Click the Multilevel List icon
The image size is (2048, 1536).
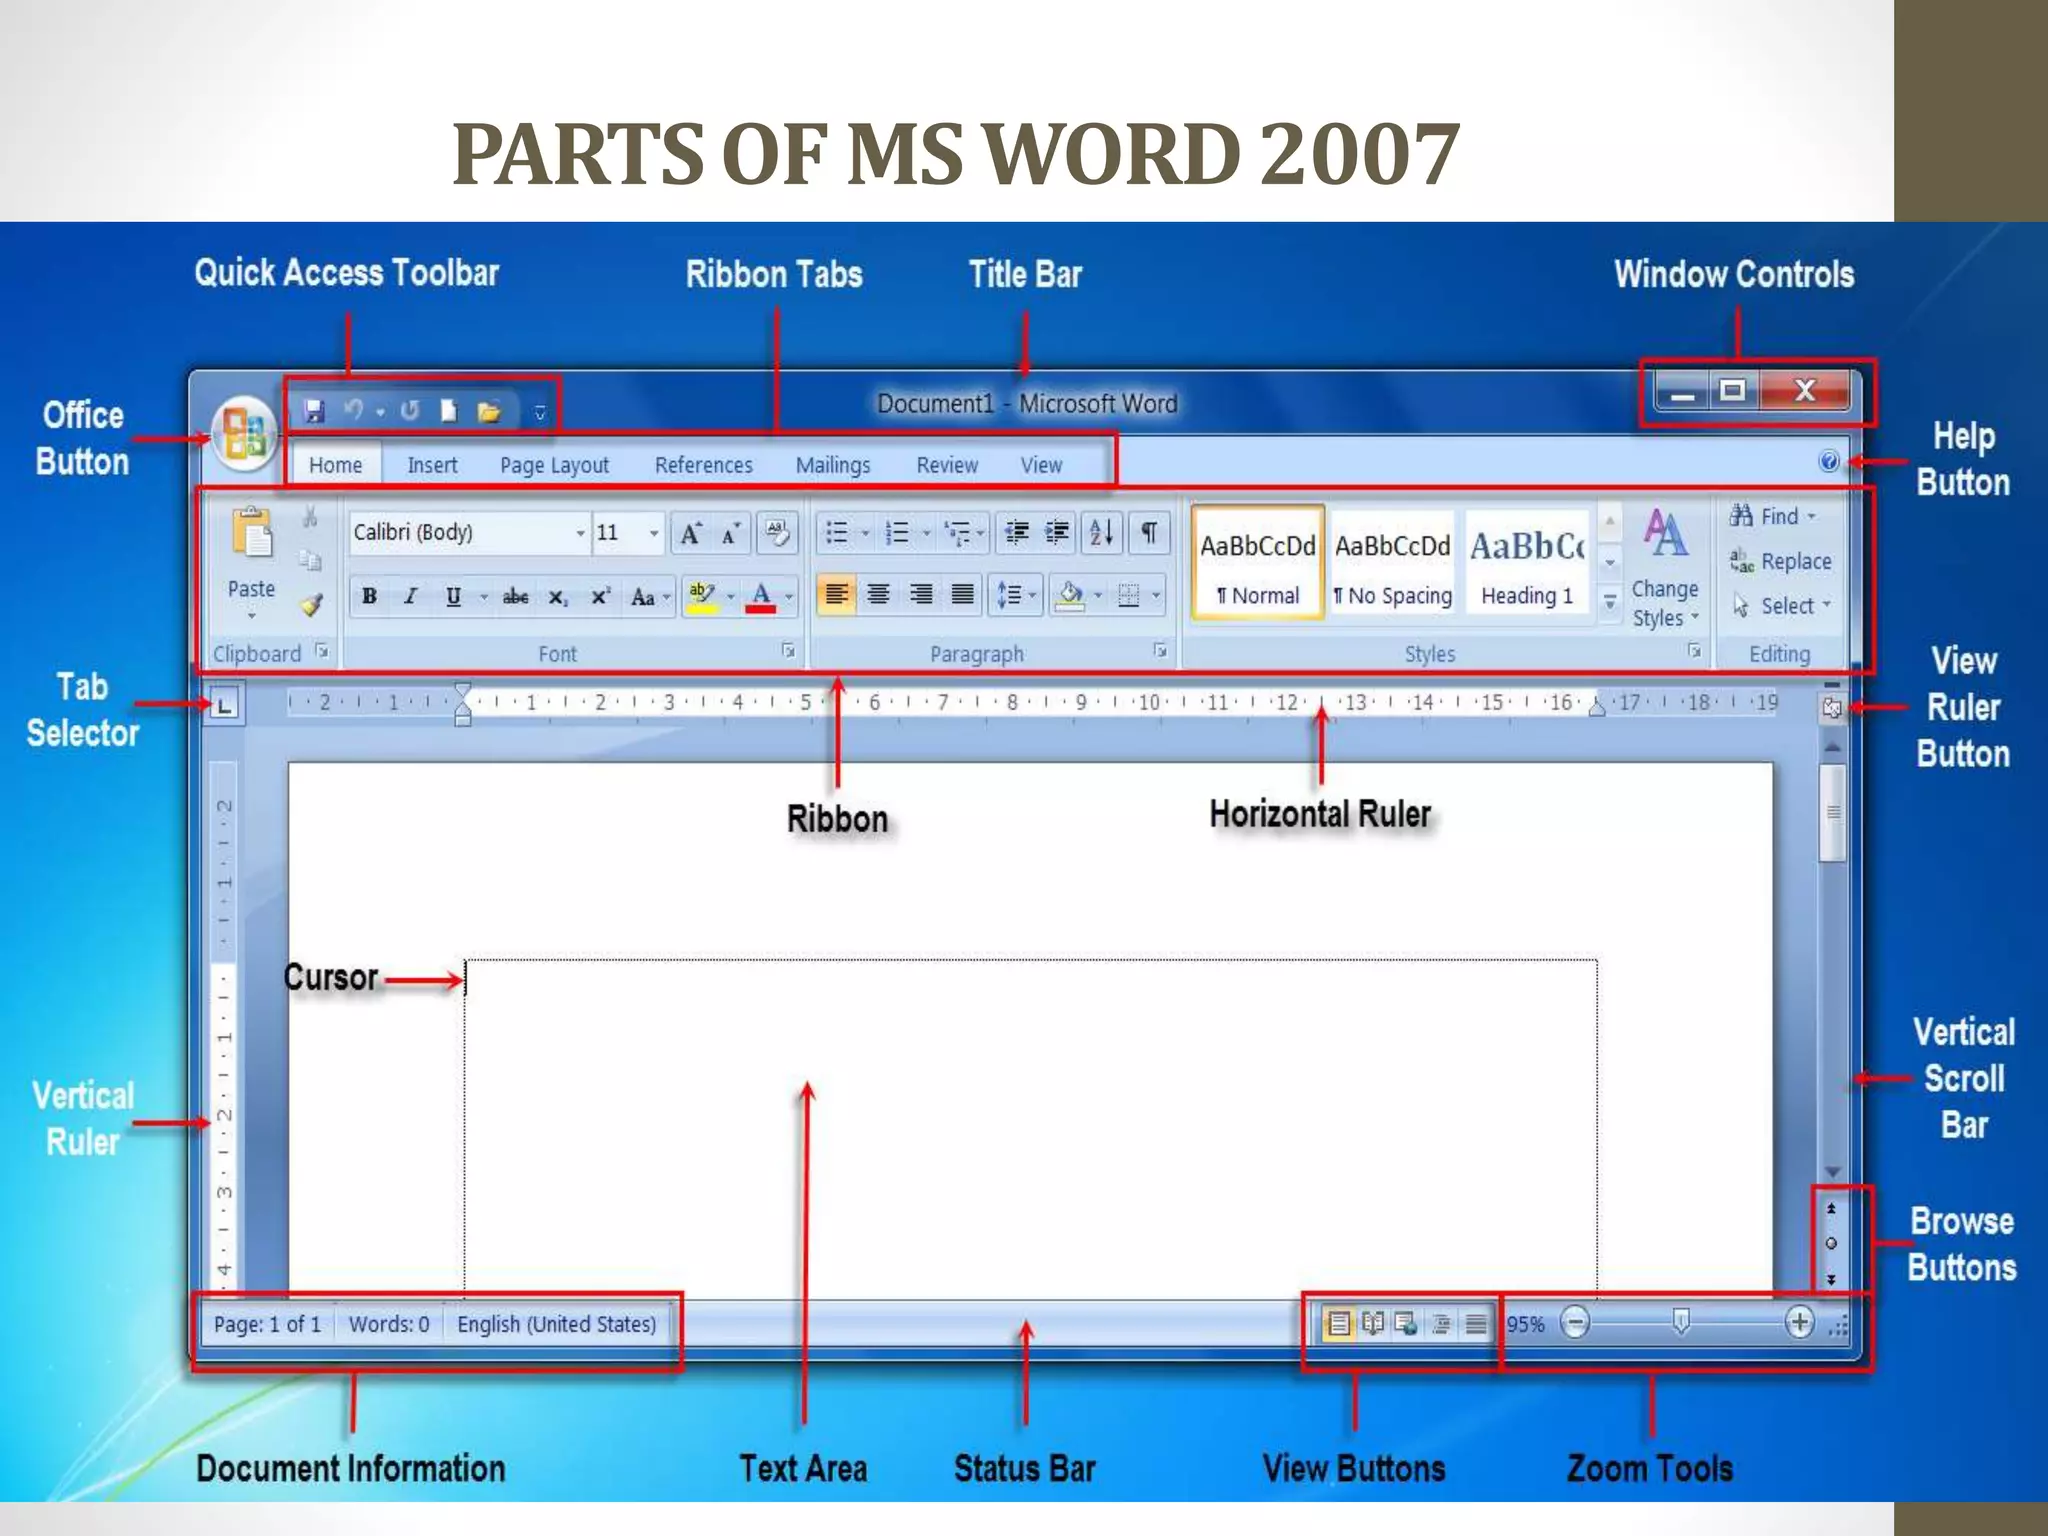click(957, 533)
